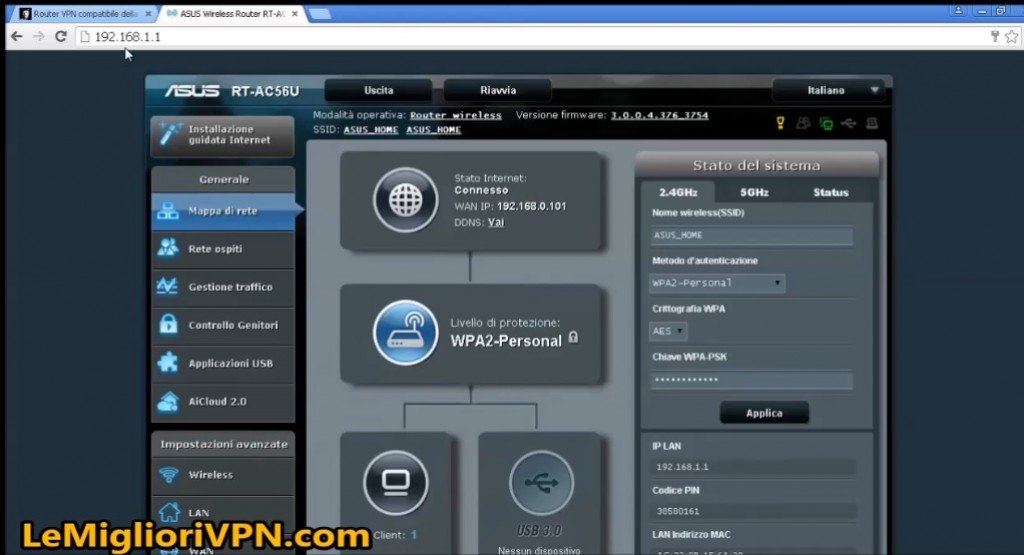This screenshot has height=555, width=1024.
Task: Click the browser back arrow
Action: tap(17, 37)
